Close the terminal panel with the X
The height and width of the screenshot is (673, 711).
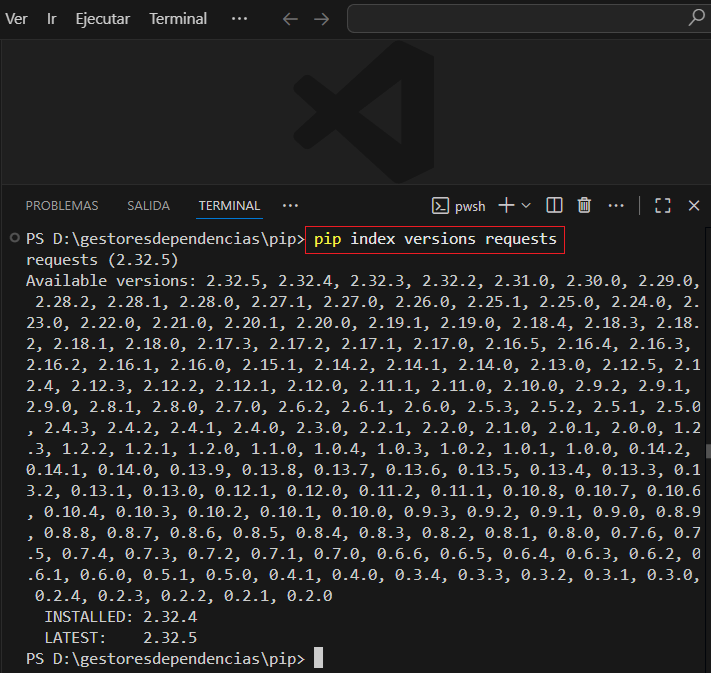coord(694,205)
